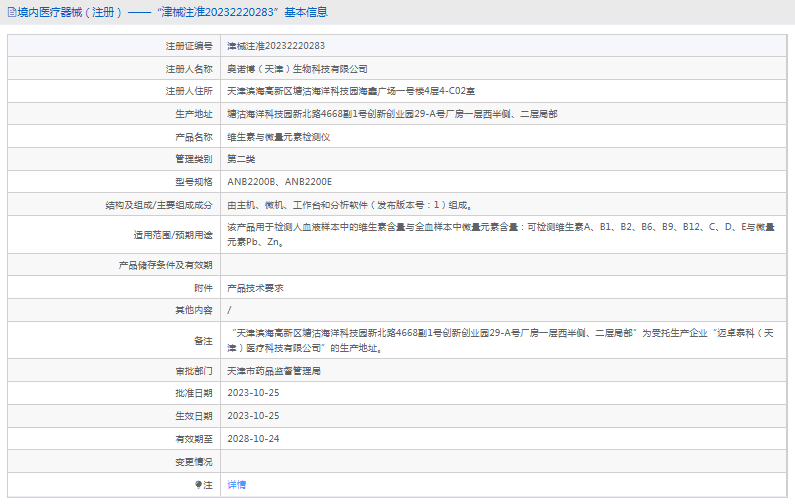The width and height of the screenshot is (795, 504).
Task: Click the 注册人名称 label
Action: 189,69
